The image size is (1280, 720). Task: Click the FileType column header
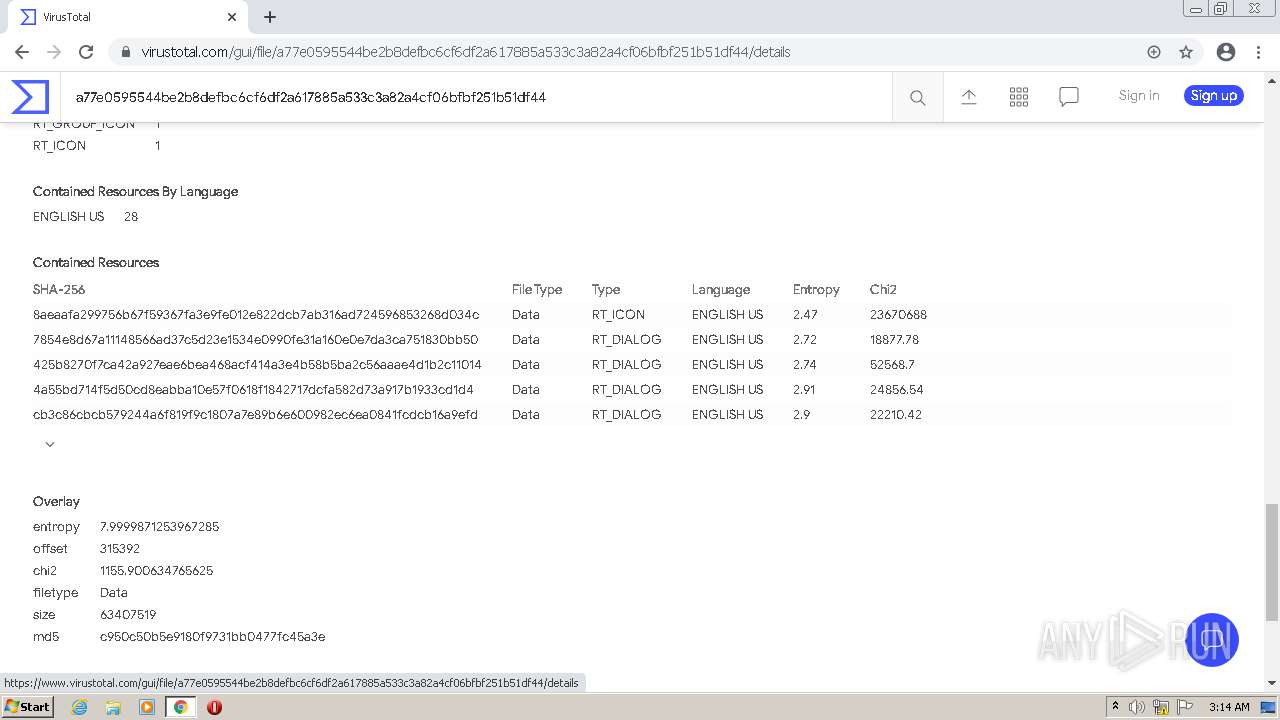[x=537, y=289]
